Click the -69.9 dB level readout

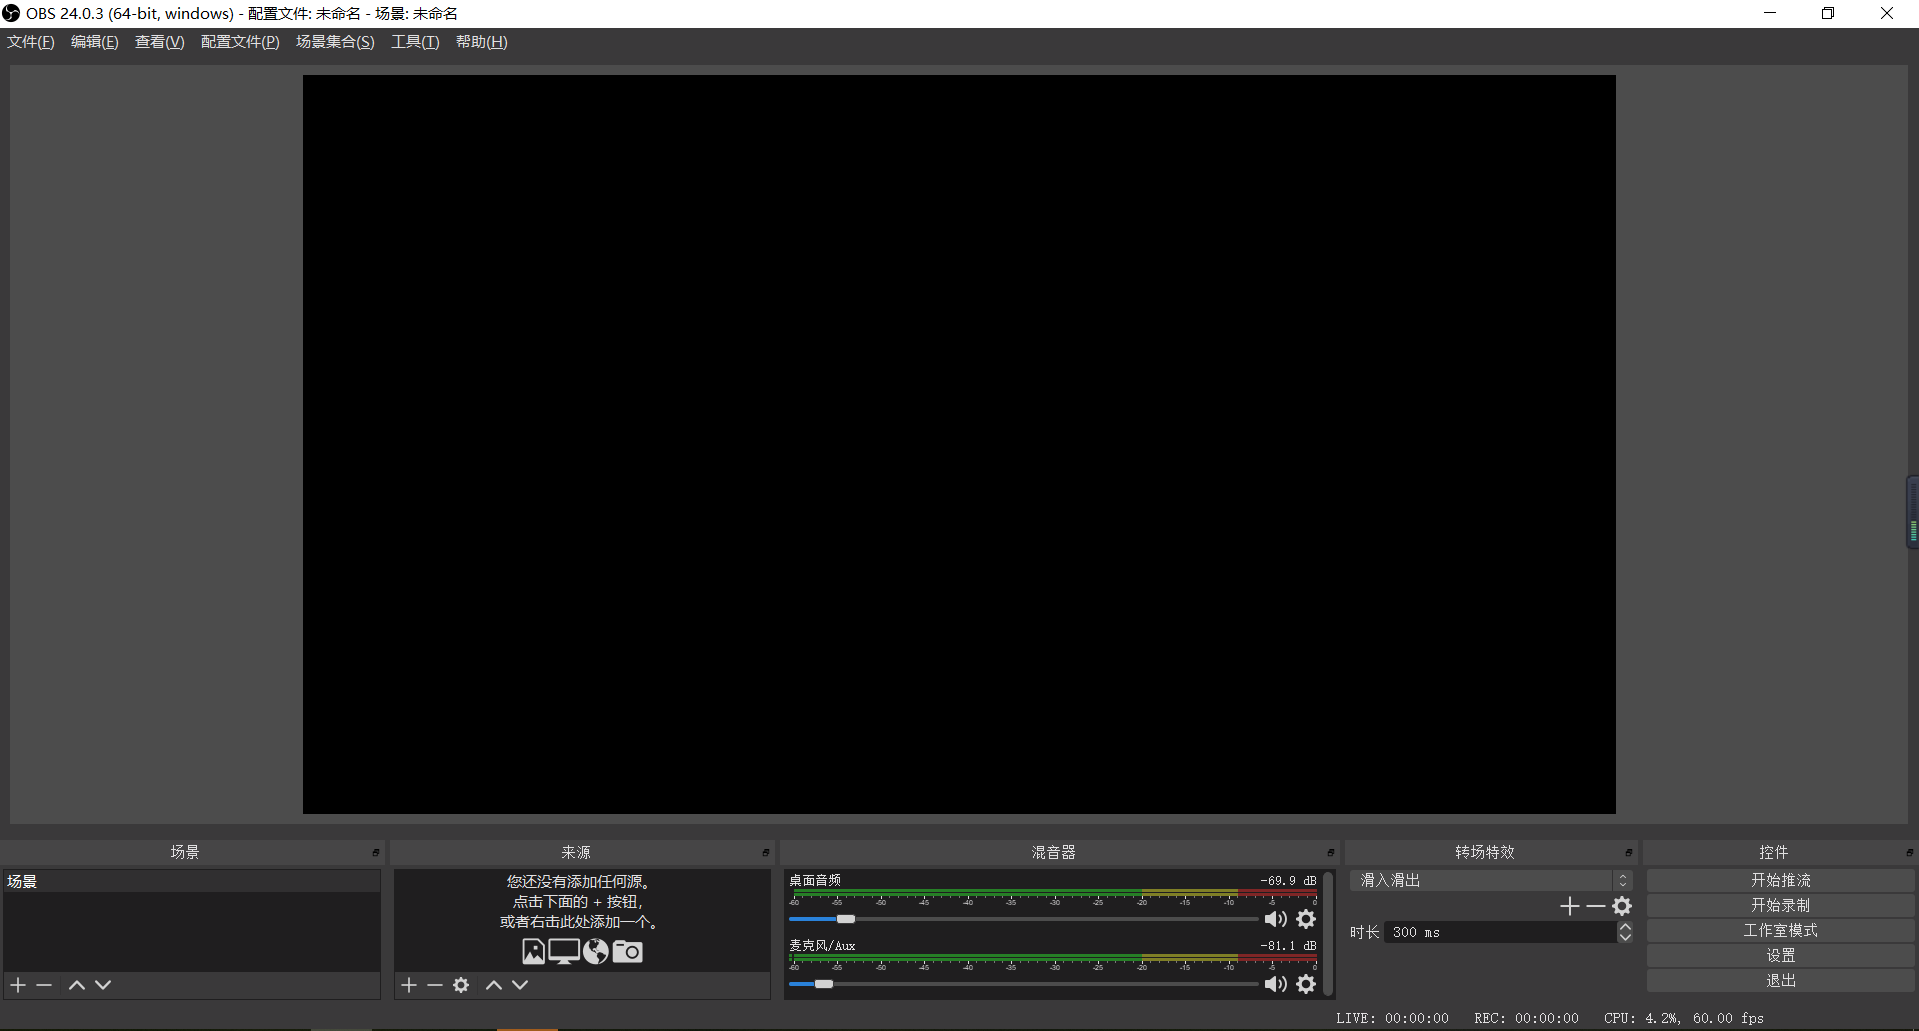[x=1288, y=881]
